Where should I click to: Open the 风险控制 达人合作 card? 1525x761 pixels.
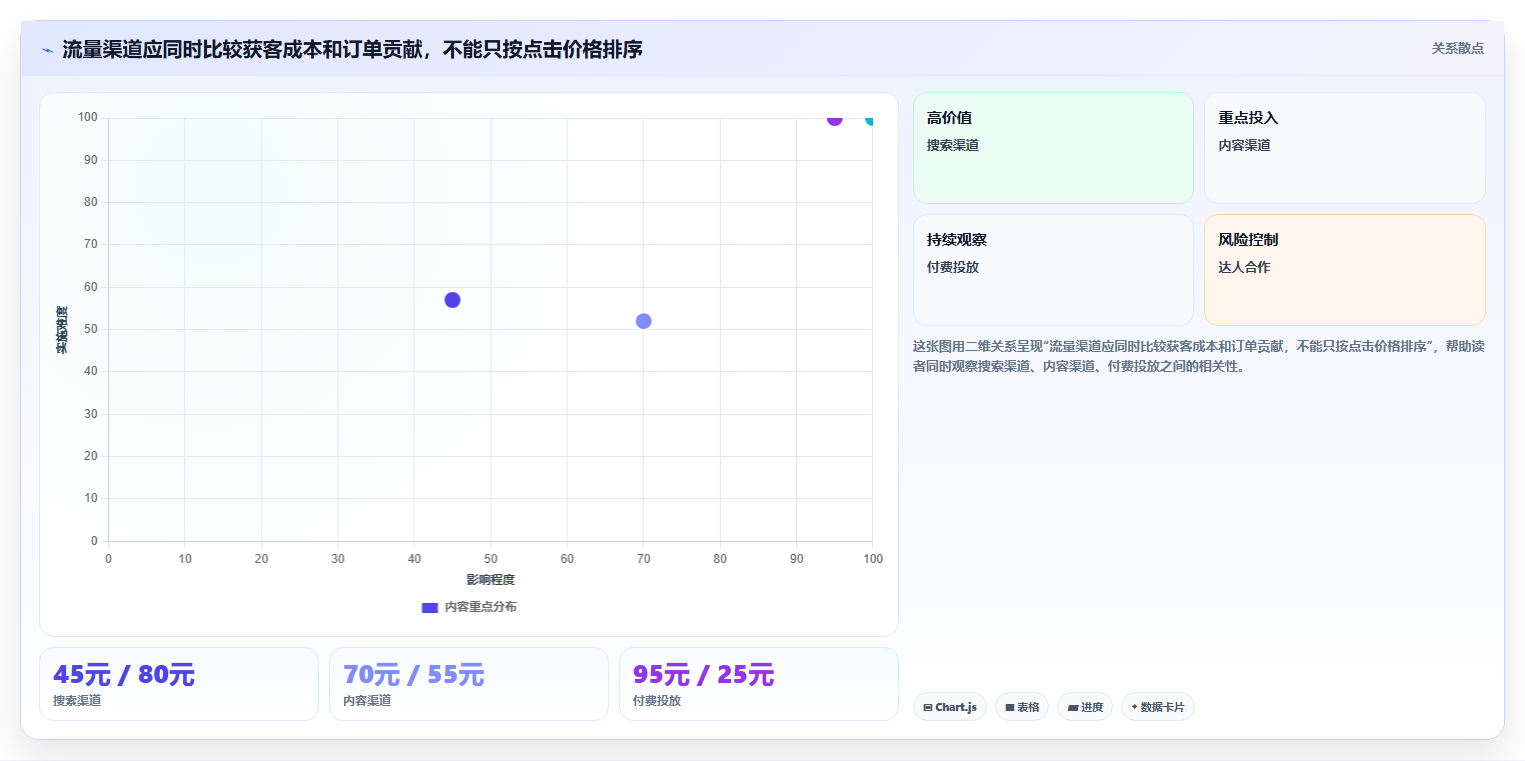1345,270
